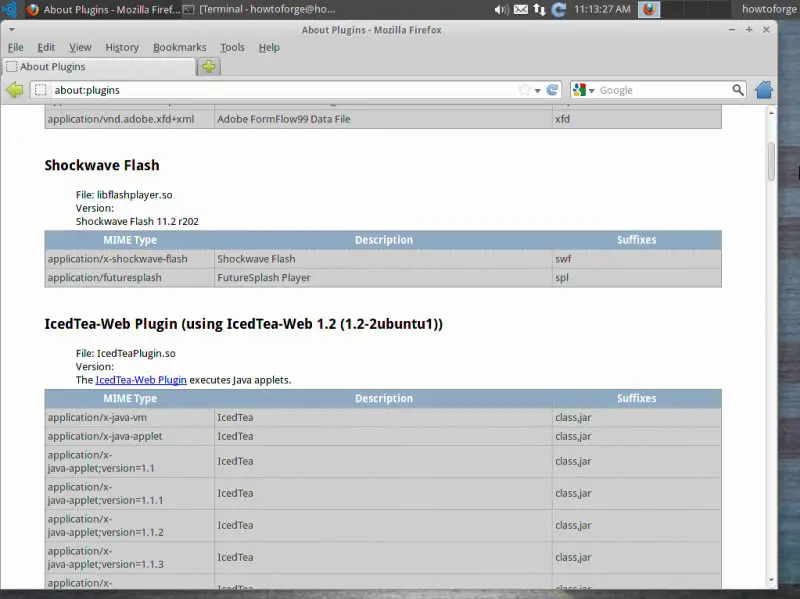
Task: Open the Xfce applications menu icon
Action: pyautogui.click(x=9, y=9)
